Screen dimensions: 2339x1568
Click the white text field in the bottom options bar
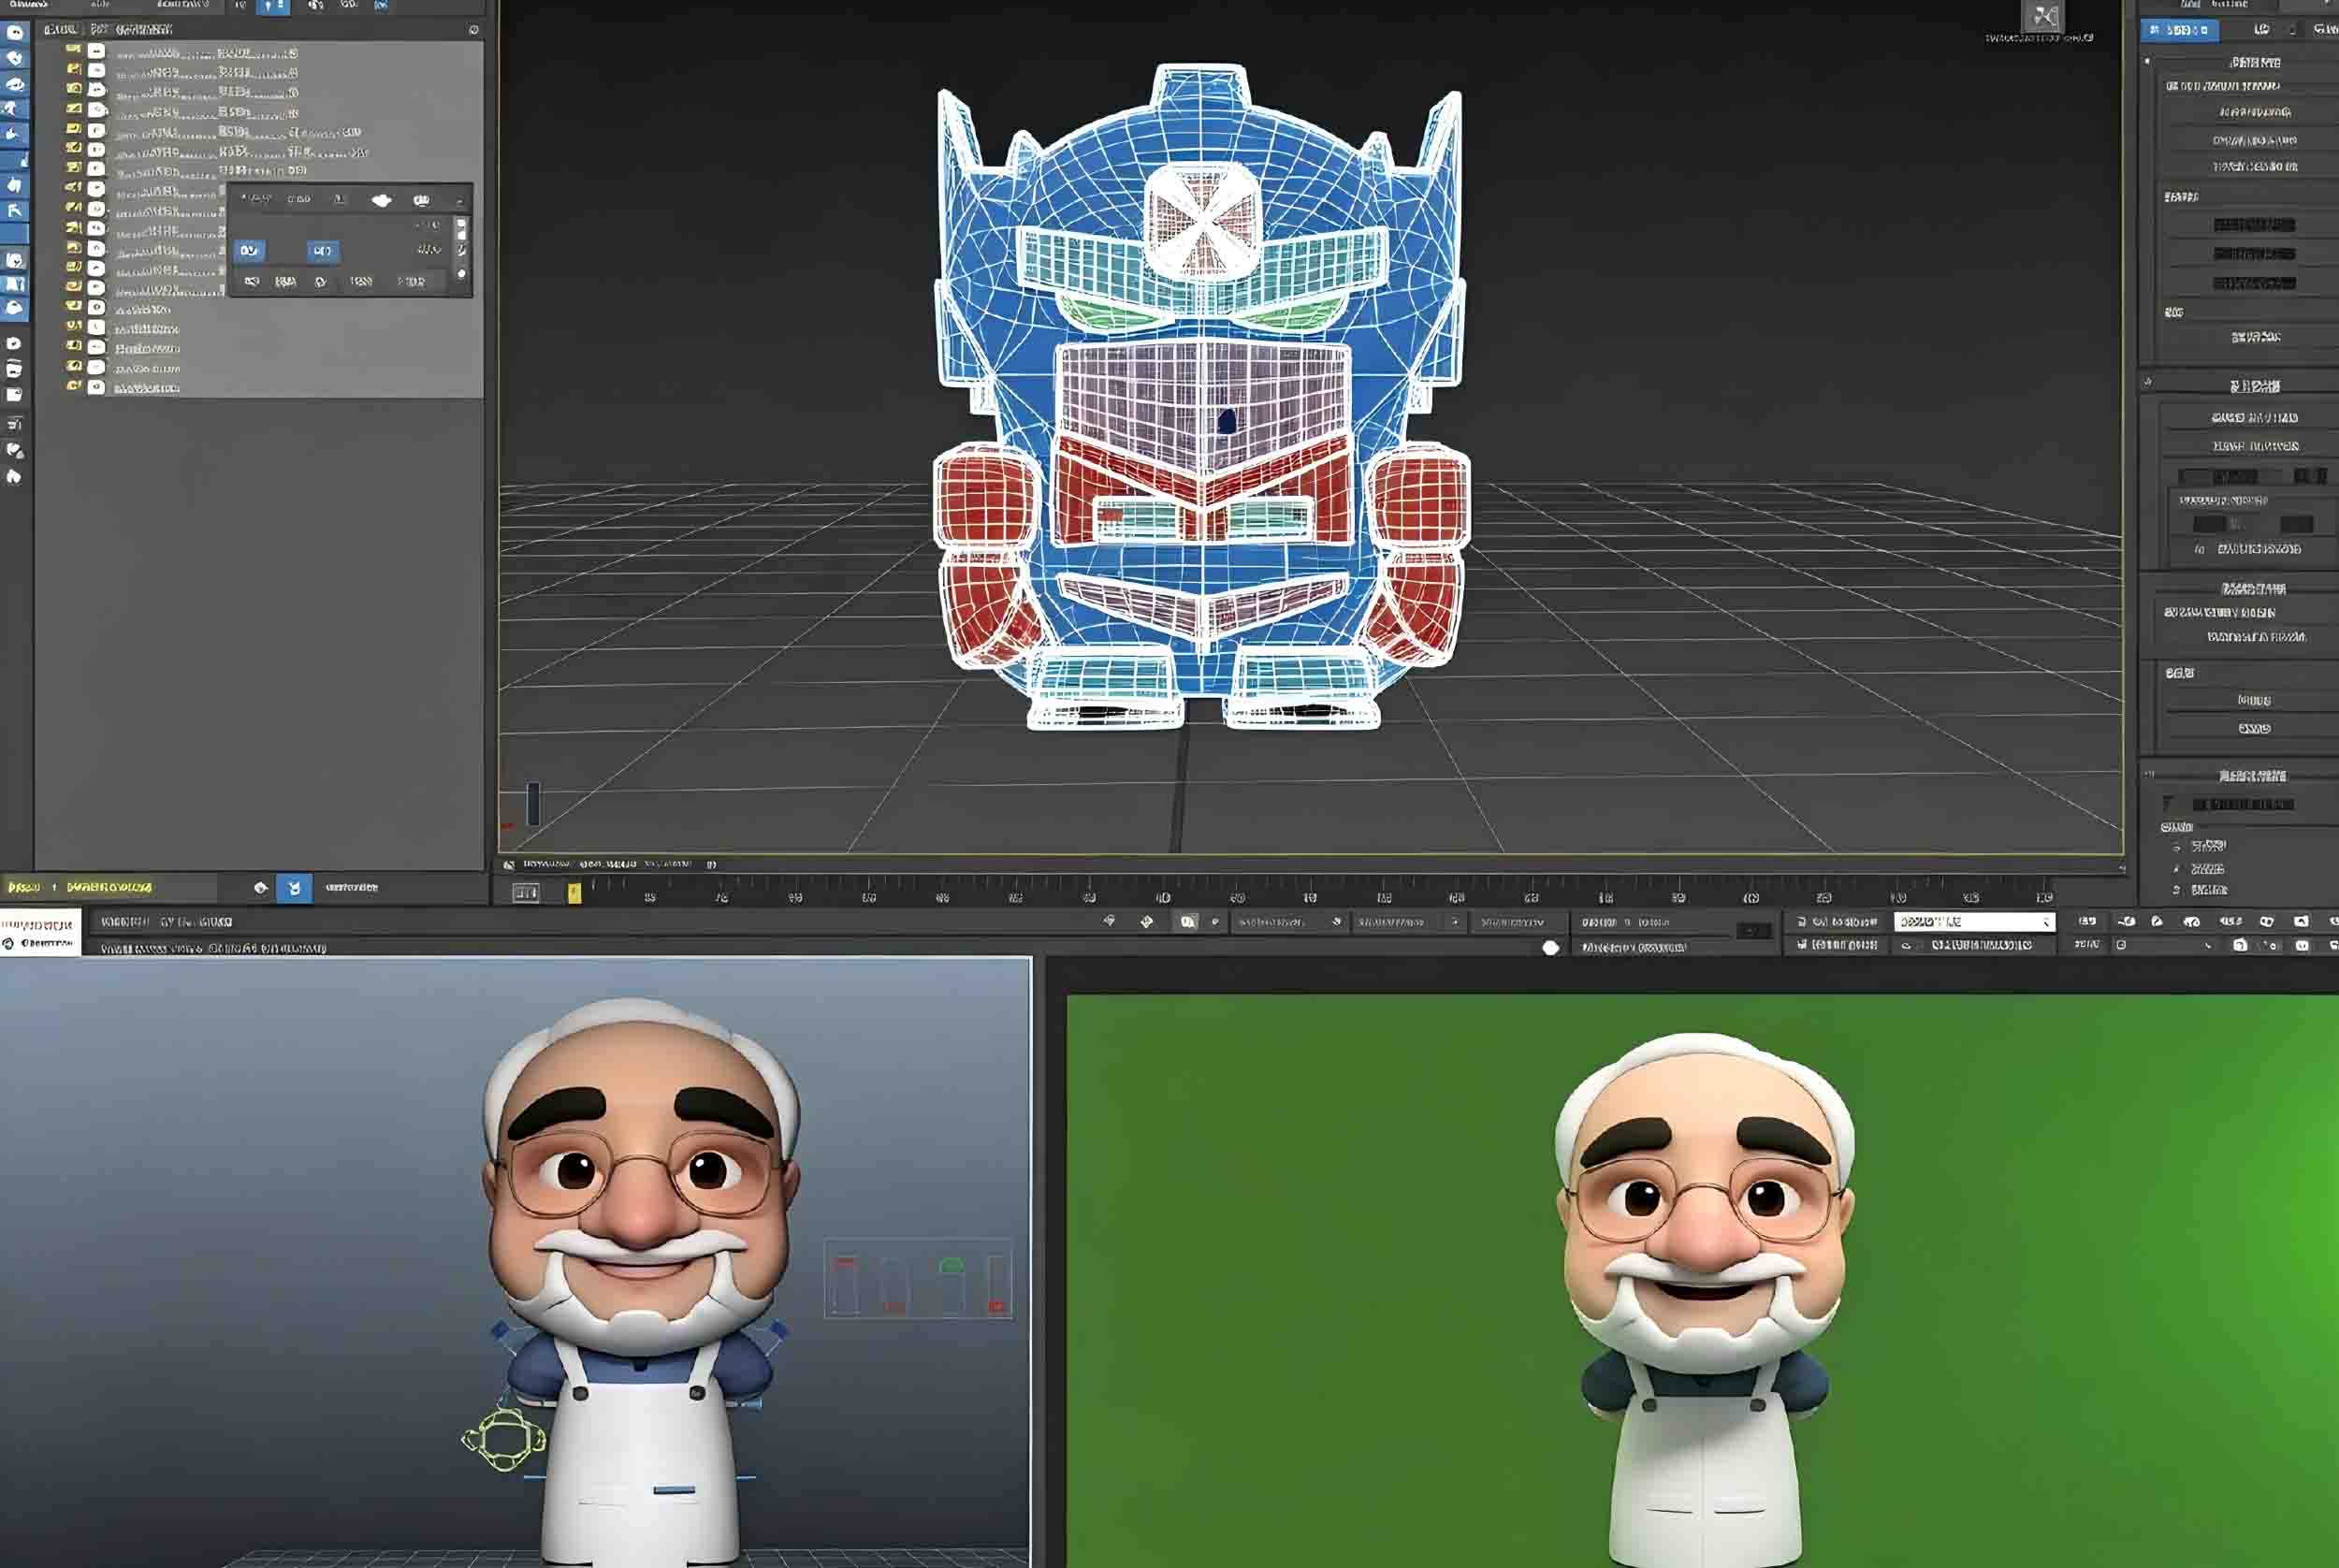[1974, 922]
